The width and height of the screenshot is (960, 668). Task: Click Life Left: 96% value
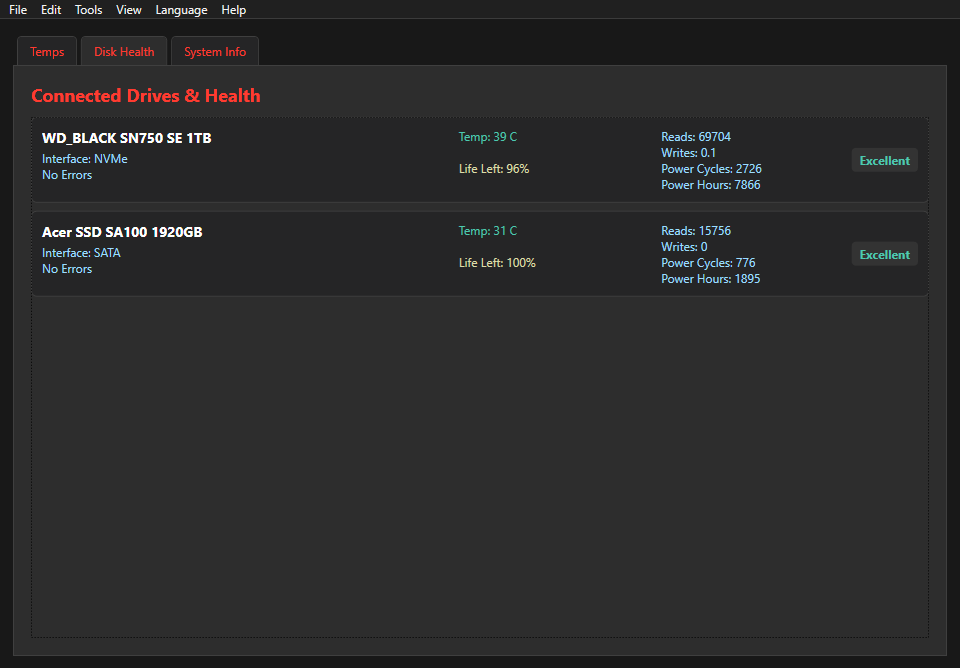[x=494, y=168]
